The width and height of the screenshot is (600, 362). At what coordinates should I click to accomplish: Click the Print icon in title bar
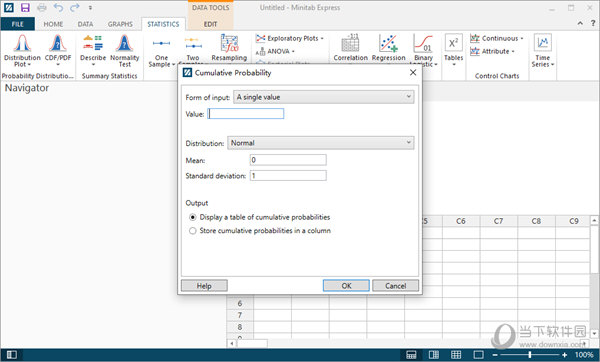pyautogui.click(x=42, y=7)
